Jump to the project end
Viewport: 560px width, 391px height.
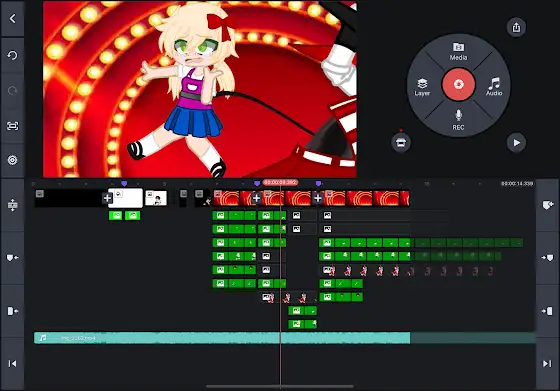point(547,364)
